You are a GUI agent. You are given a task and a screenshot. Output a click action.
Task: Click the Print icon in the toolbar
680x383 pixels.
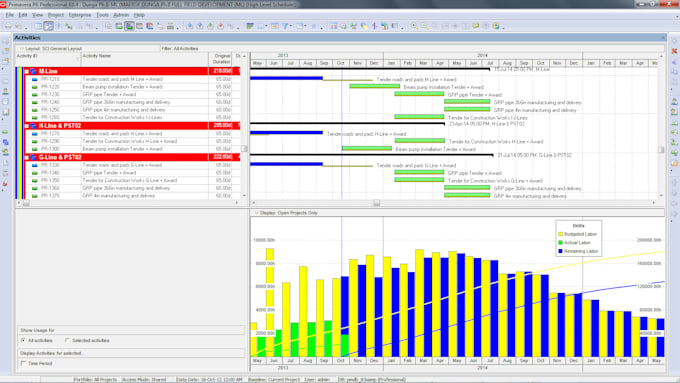pos(8,26)
